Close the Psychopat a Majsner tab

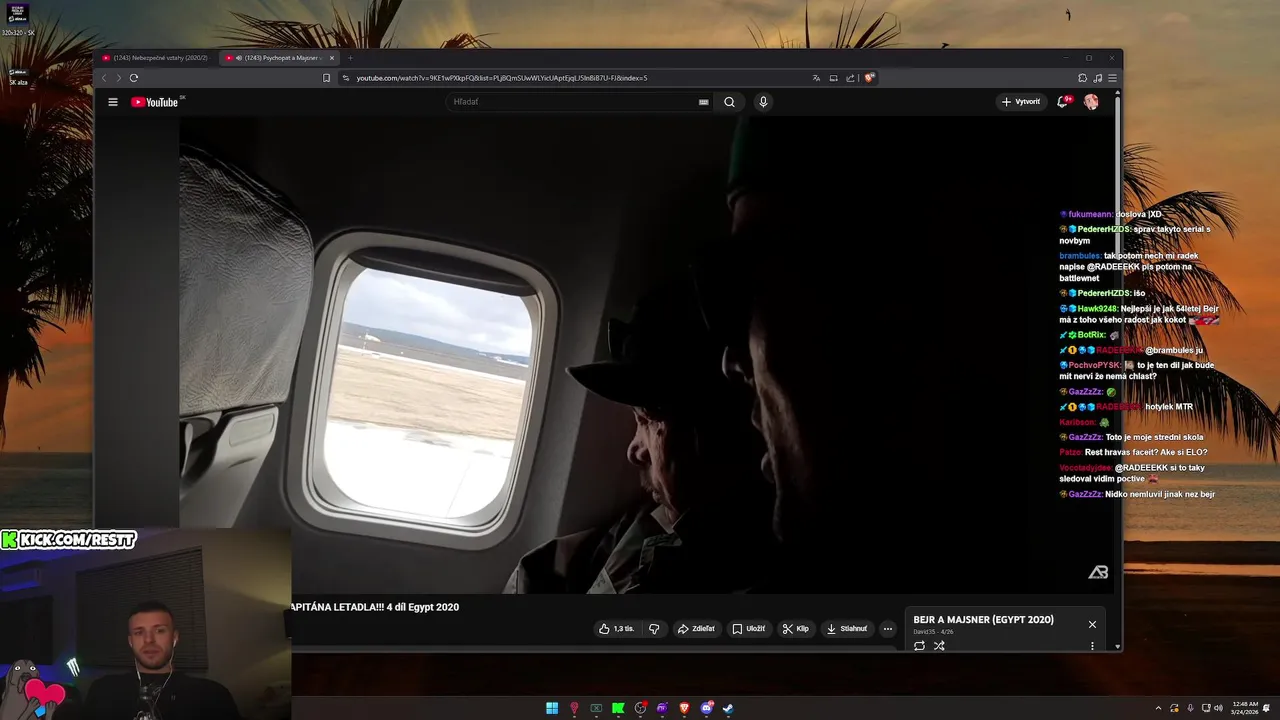point(332,58)
